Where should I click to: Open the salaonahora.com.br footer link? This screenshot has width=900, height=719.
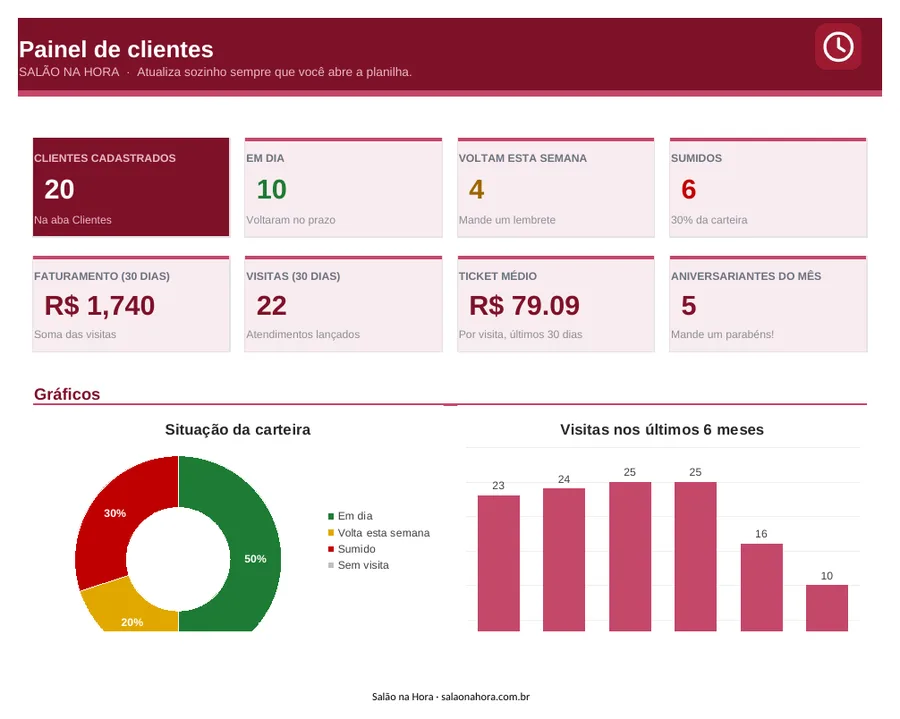coord(485,697)
